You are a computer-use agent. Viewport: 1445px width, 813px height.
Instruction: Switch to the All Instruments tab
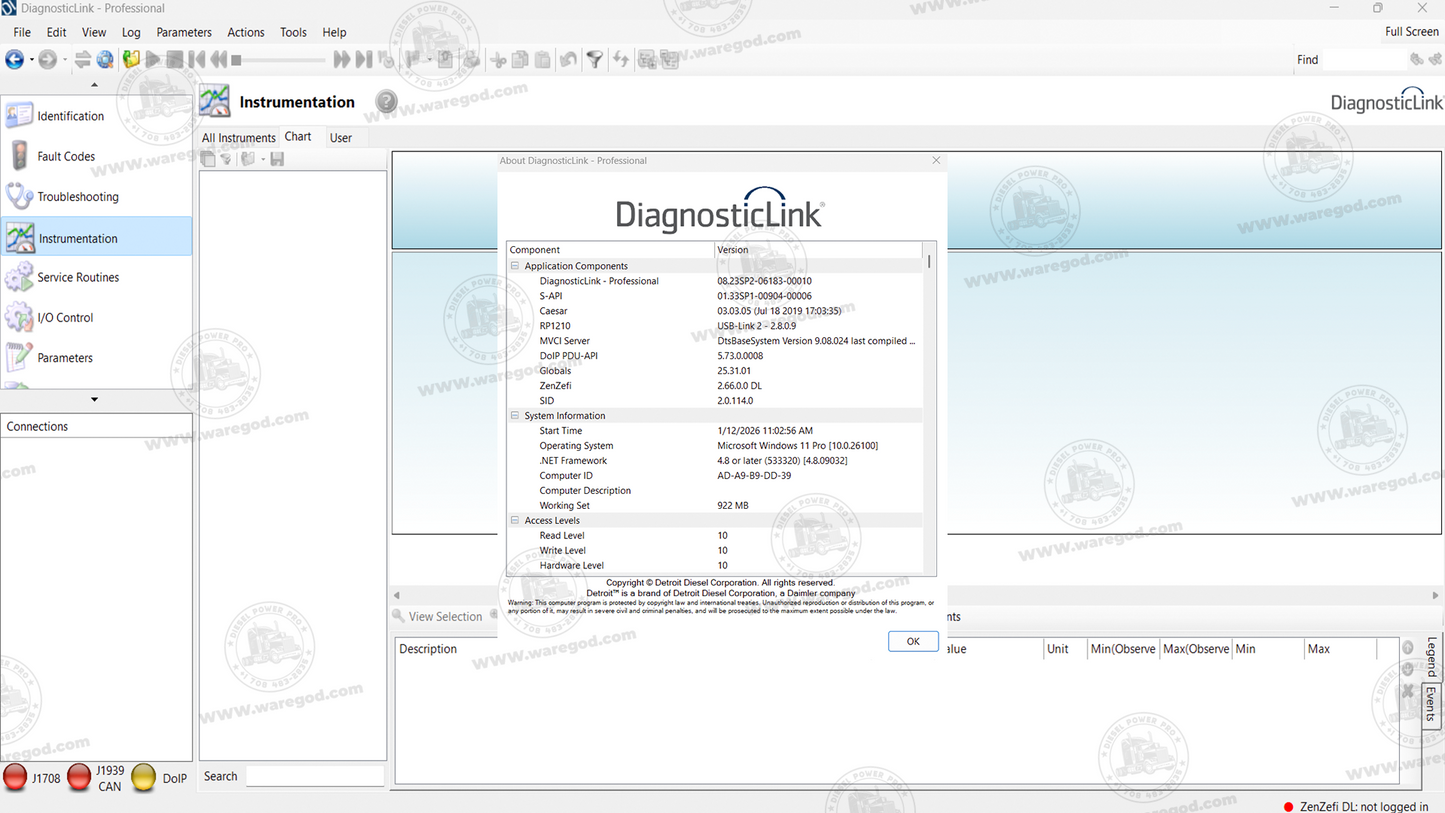(238, 137)
